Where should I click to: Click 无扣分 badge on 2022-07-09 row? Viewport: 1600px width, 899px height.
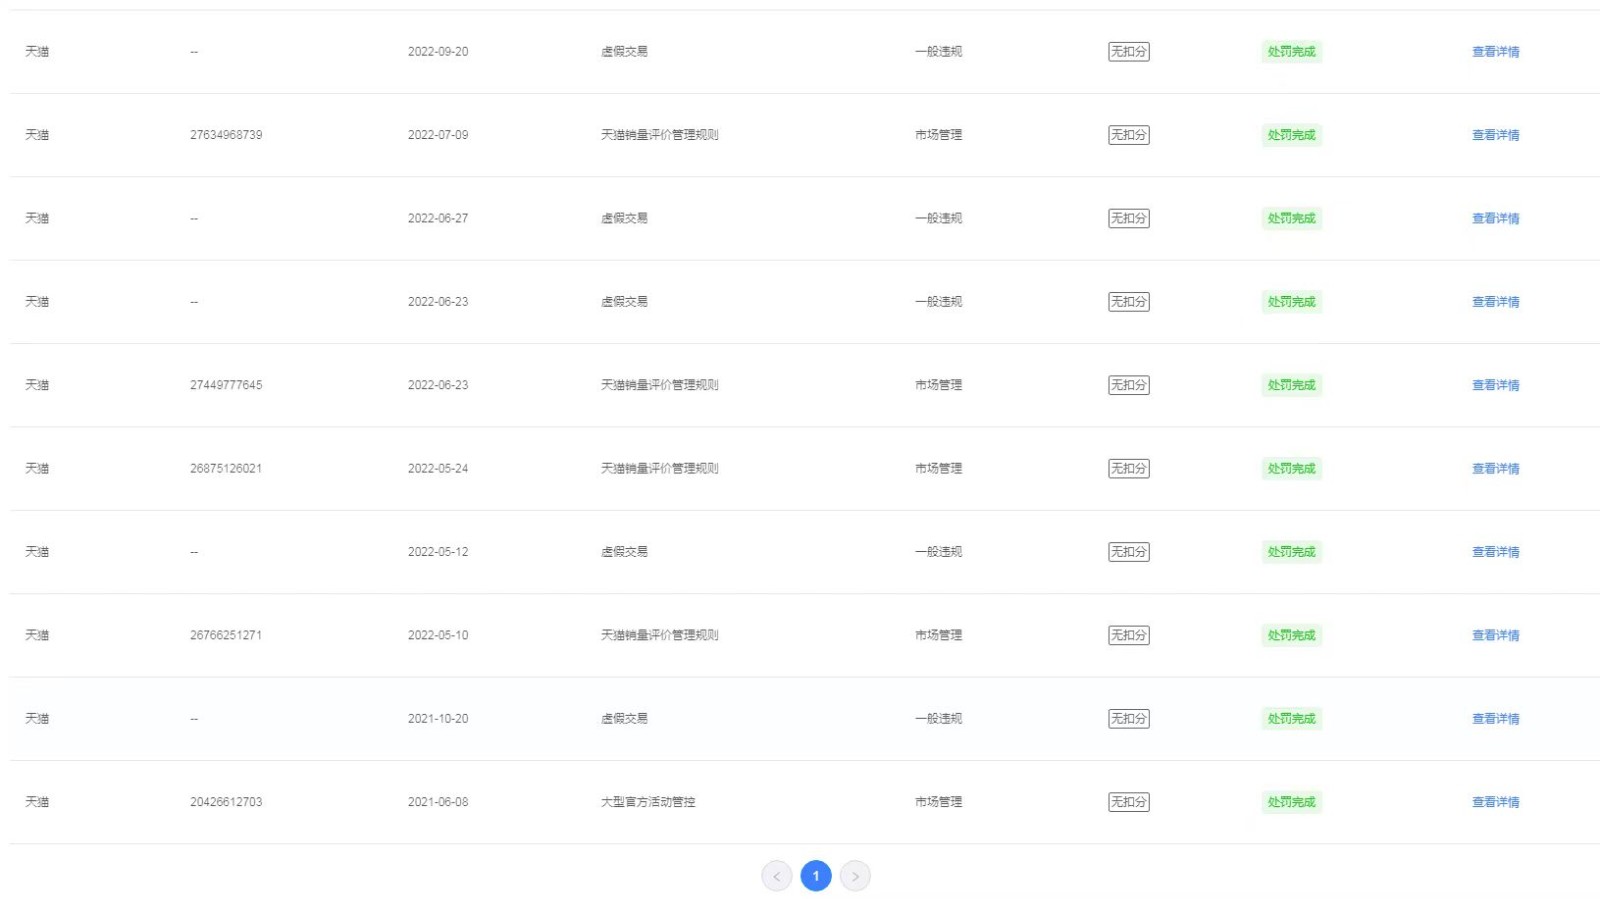(x=1128, y=135)
